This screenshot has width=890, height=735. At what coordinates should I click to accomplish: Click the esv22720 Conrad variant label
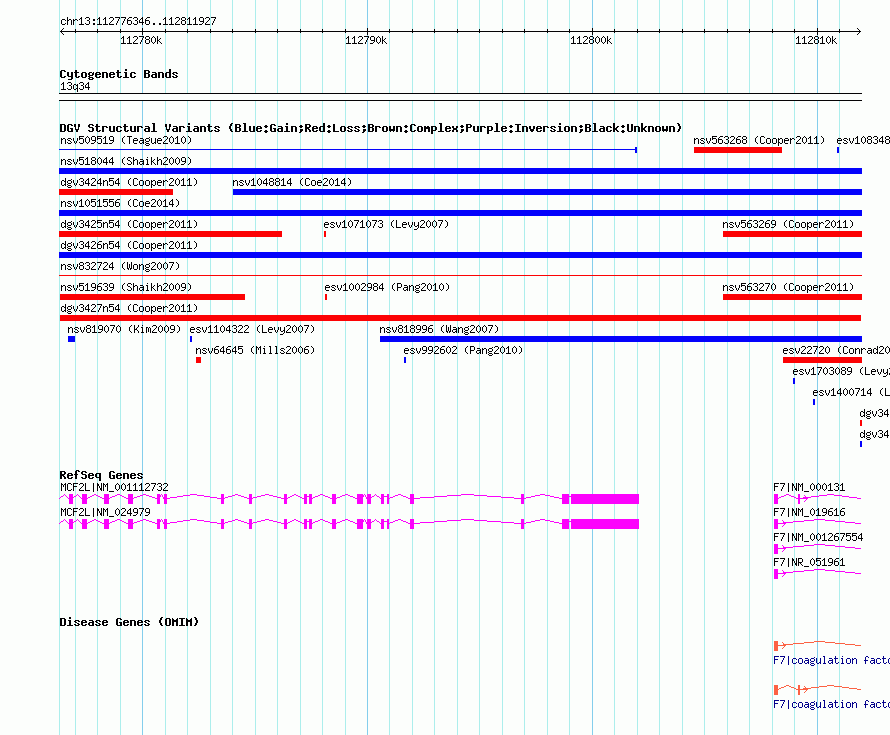pos(836,350)
